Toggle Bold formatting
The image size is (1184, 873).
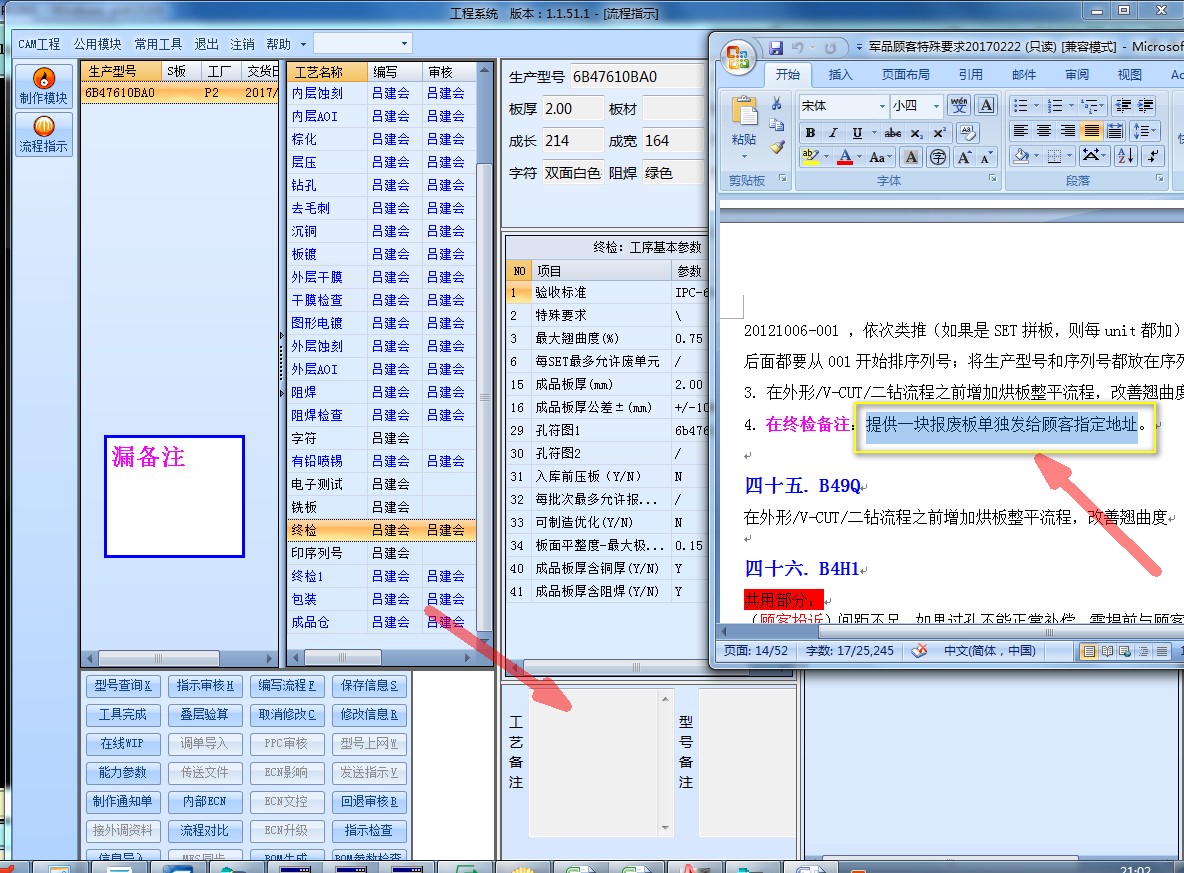tap(810, 133)
